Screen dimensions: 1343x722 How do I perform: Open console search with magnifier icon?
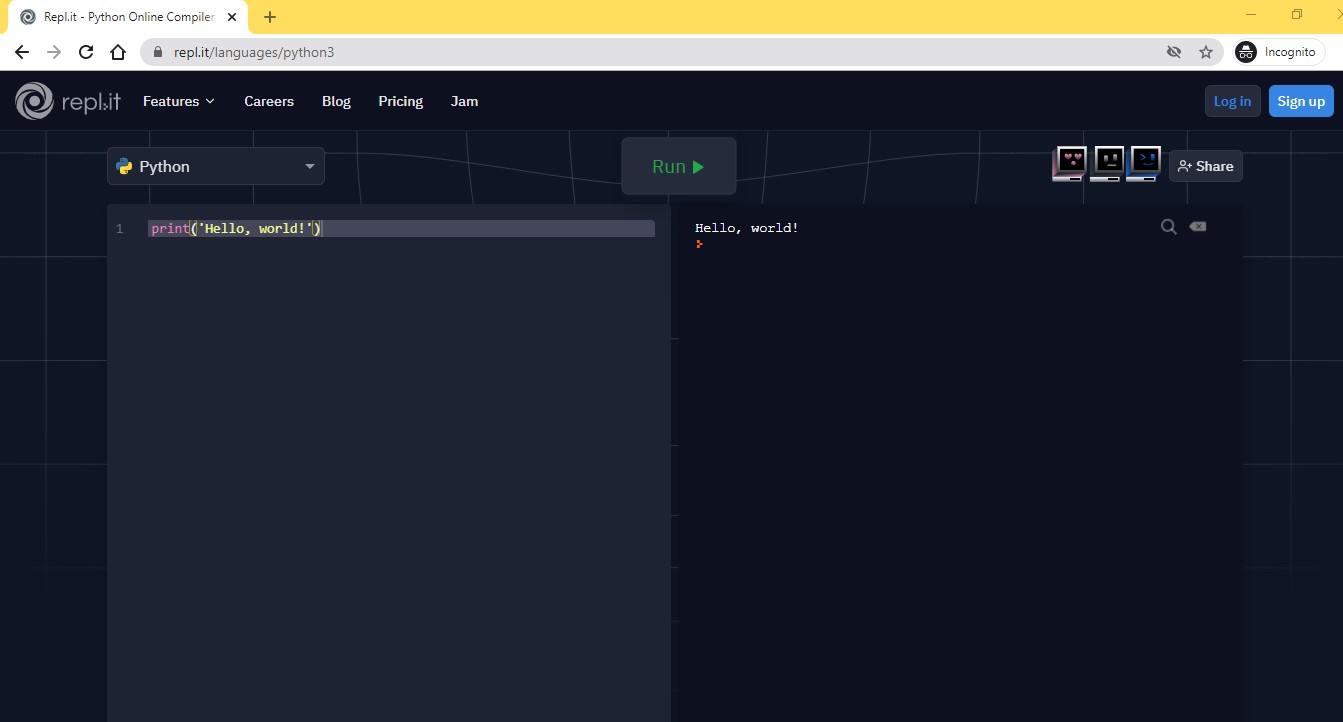pyautogui.click(x=1168, y=227)
